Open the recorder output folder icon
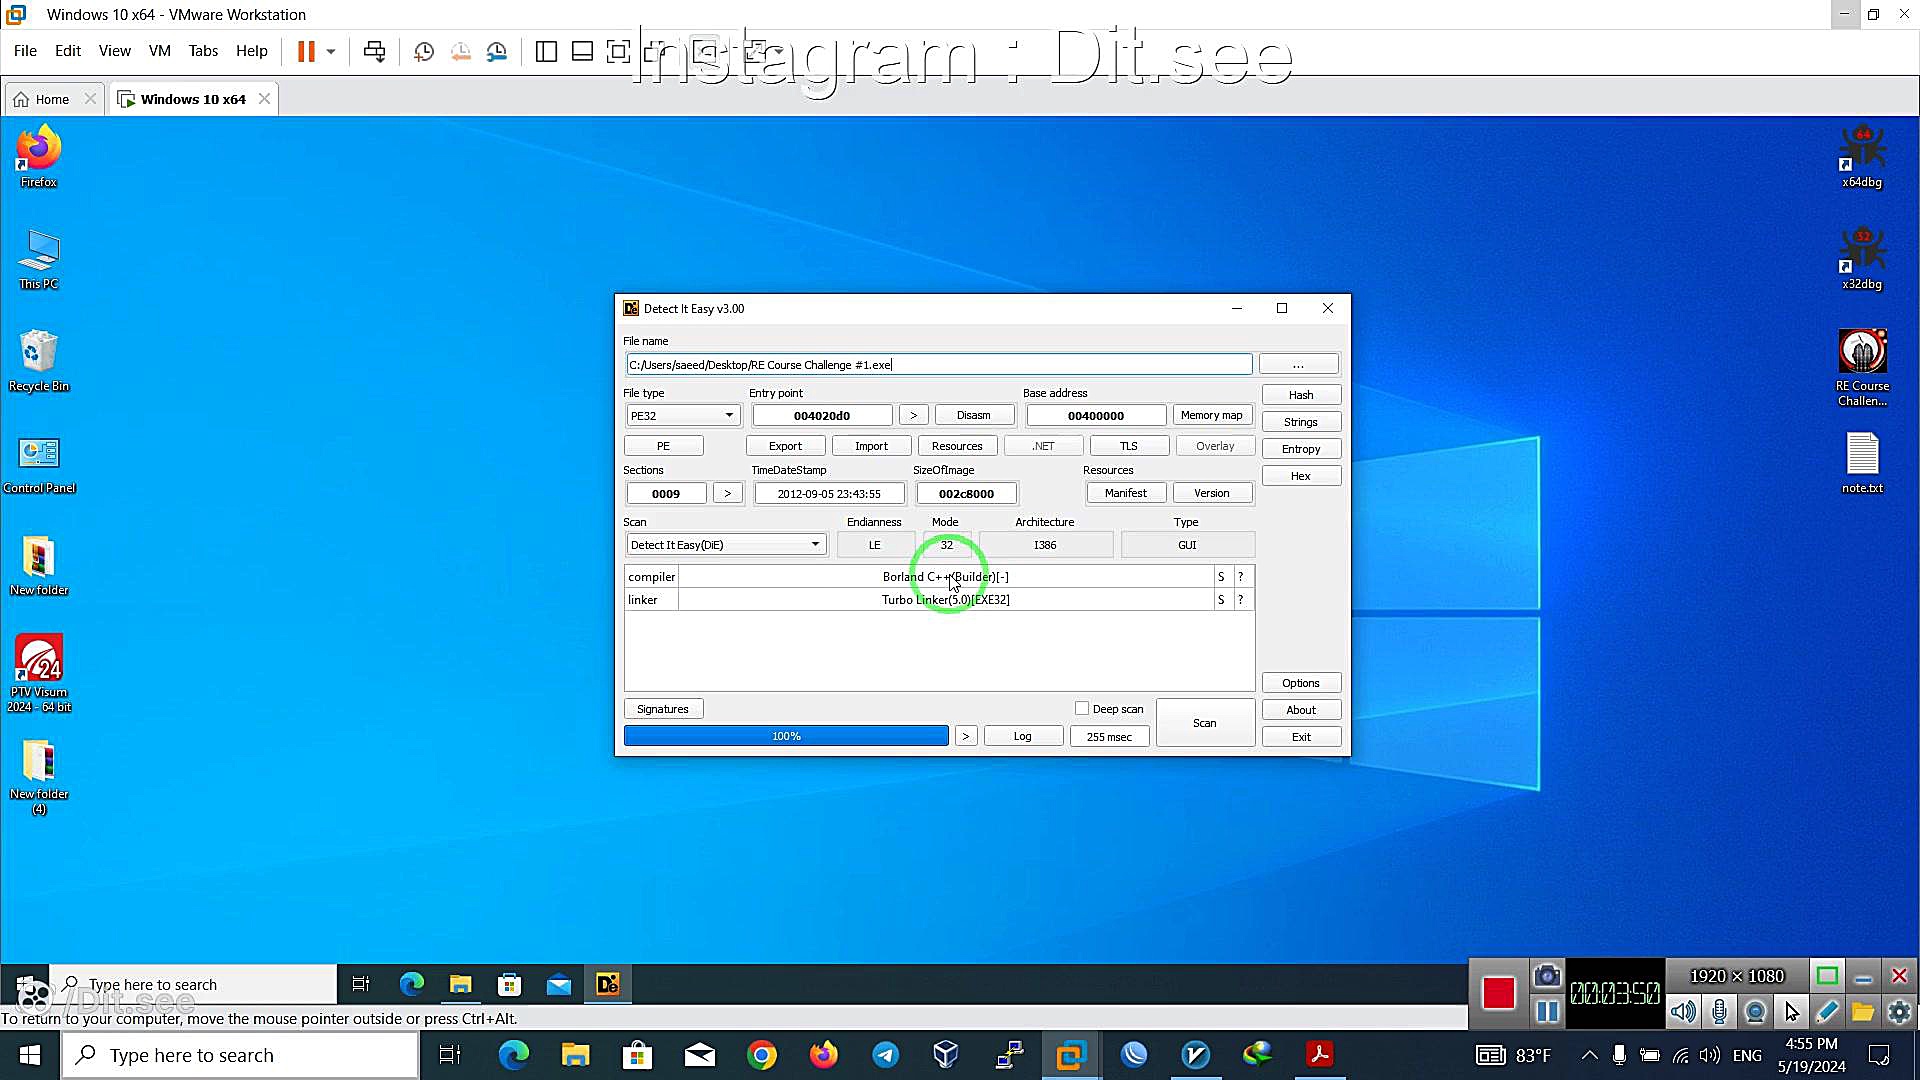 click(1863, 1011)
